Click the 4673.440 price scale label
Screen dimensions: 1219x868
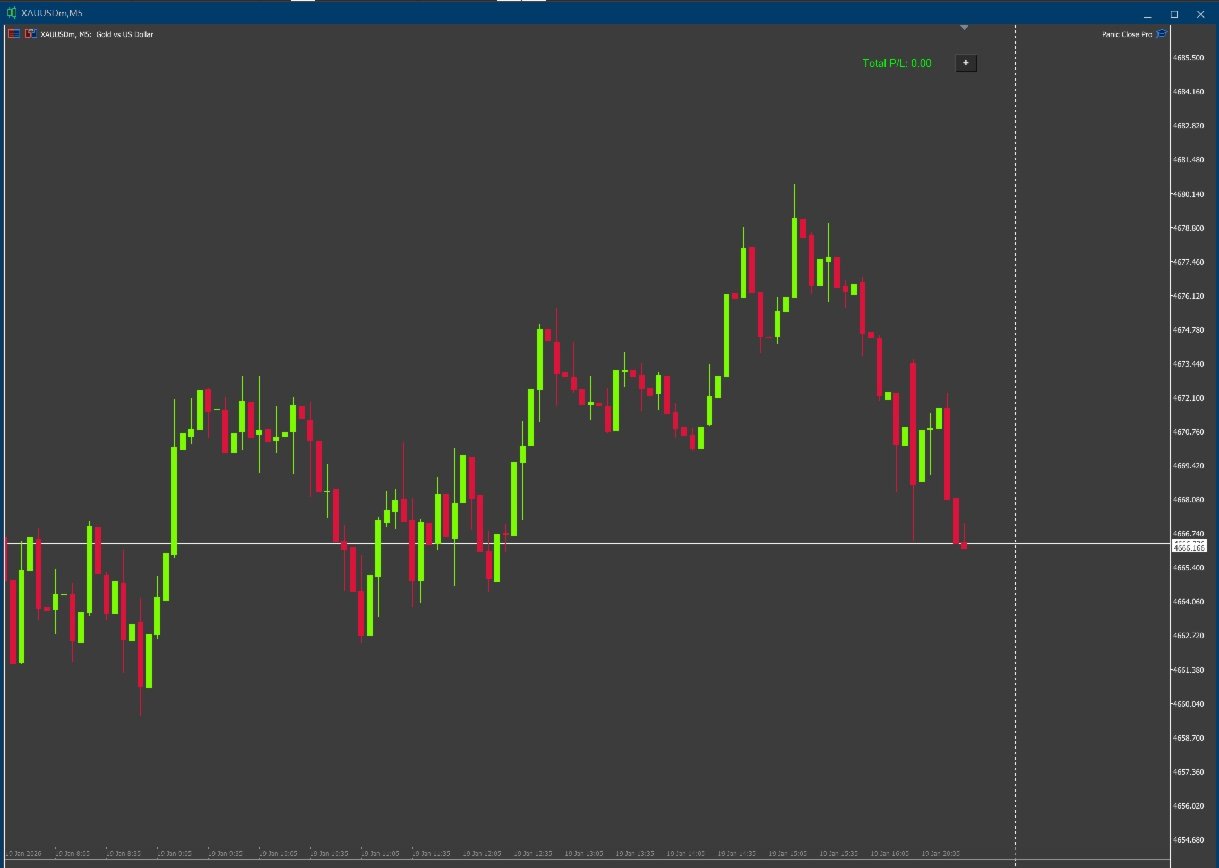1189,364
